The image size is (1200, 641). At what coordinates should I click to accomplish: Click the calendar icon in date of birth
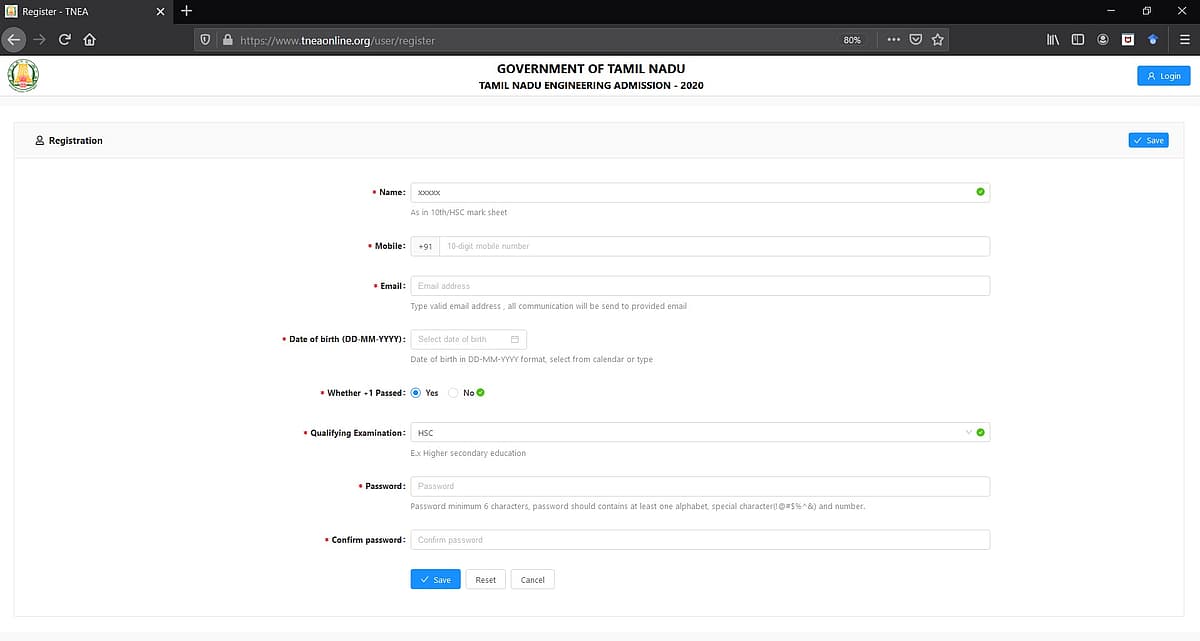click(515, 339)
